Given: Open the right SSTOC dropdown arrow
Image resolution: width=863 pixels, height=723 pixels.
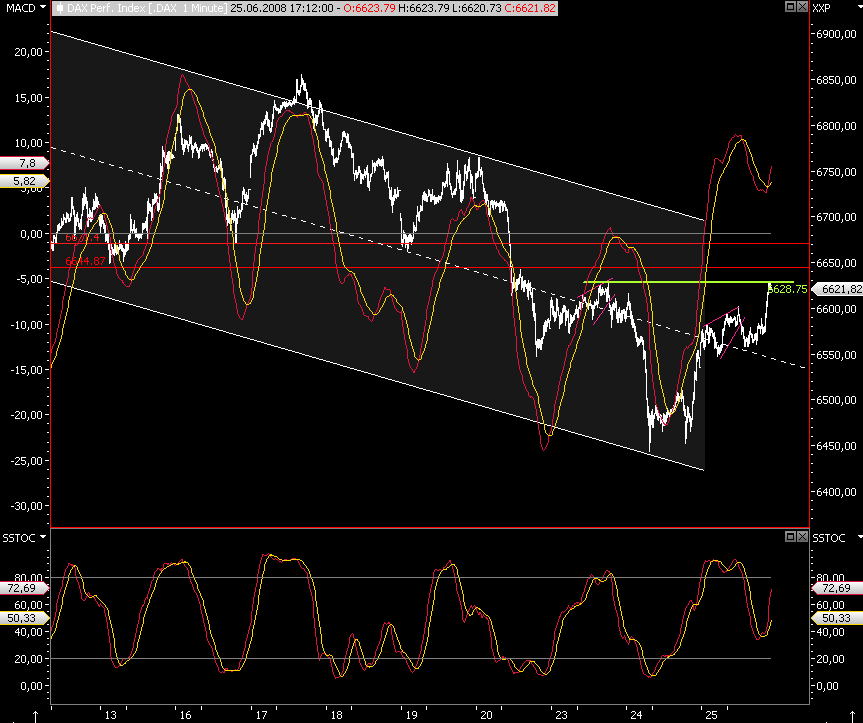Looking at the screenshot, I should pyautogui.click(x=860, y=536).
